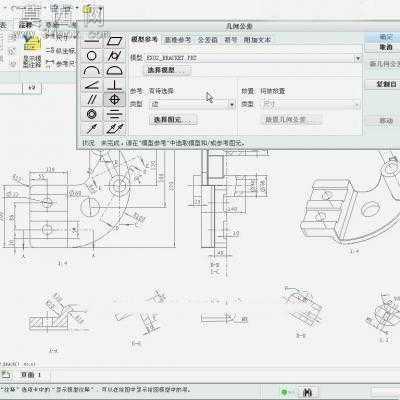The image size is (400, 400).
Task: Click the green status indicator light
Action: (x=284, y=392)
